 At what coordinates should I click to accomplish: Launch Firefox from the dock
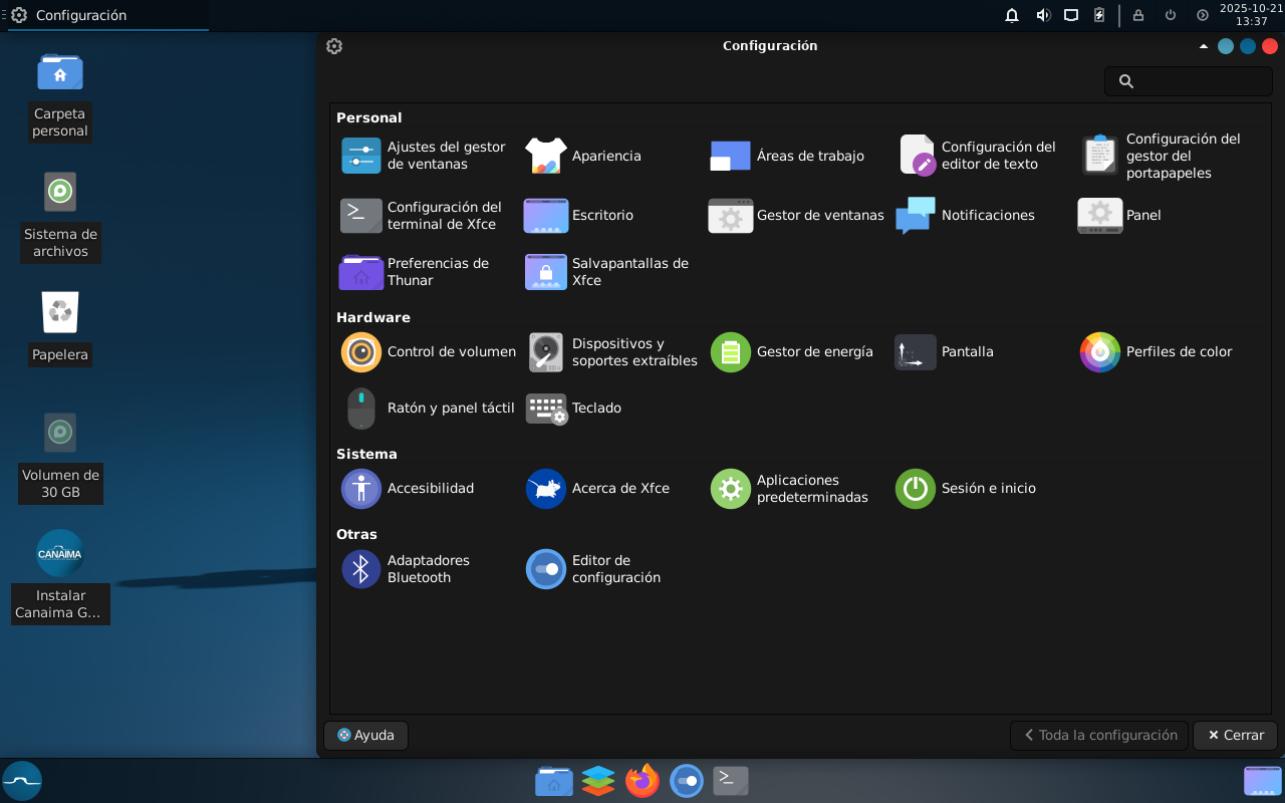[x=642, y=780]
